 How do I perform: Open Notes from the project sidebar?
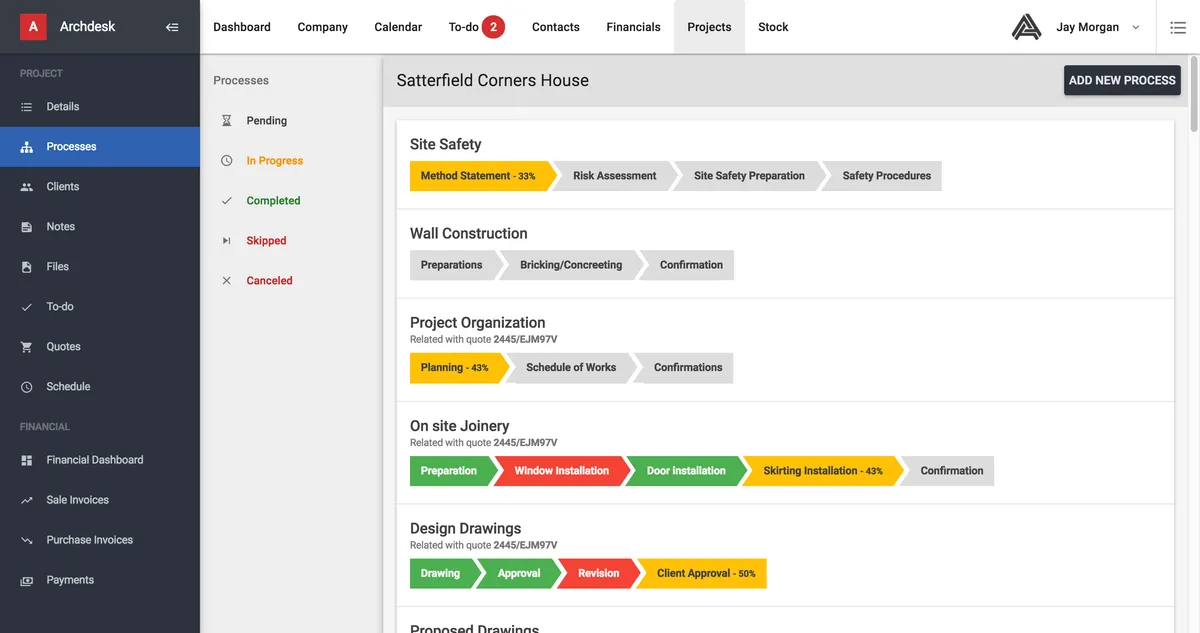pyautogui.click(x=27, y=226)
